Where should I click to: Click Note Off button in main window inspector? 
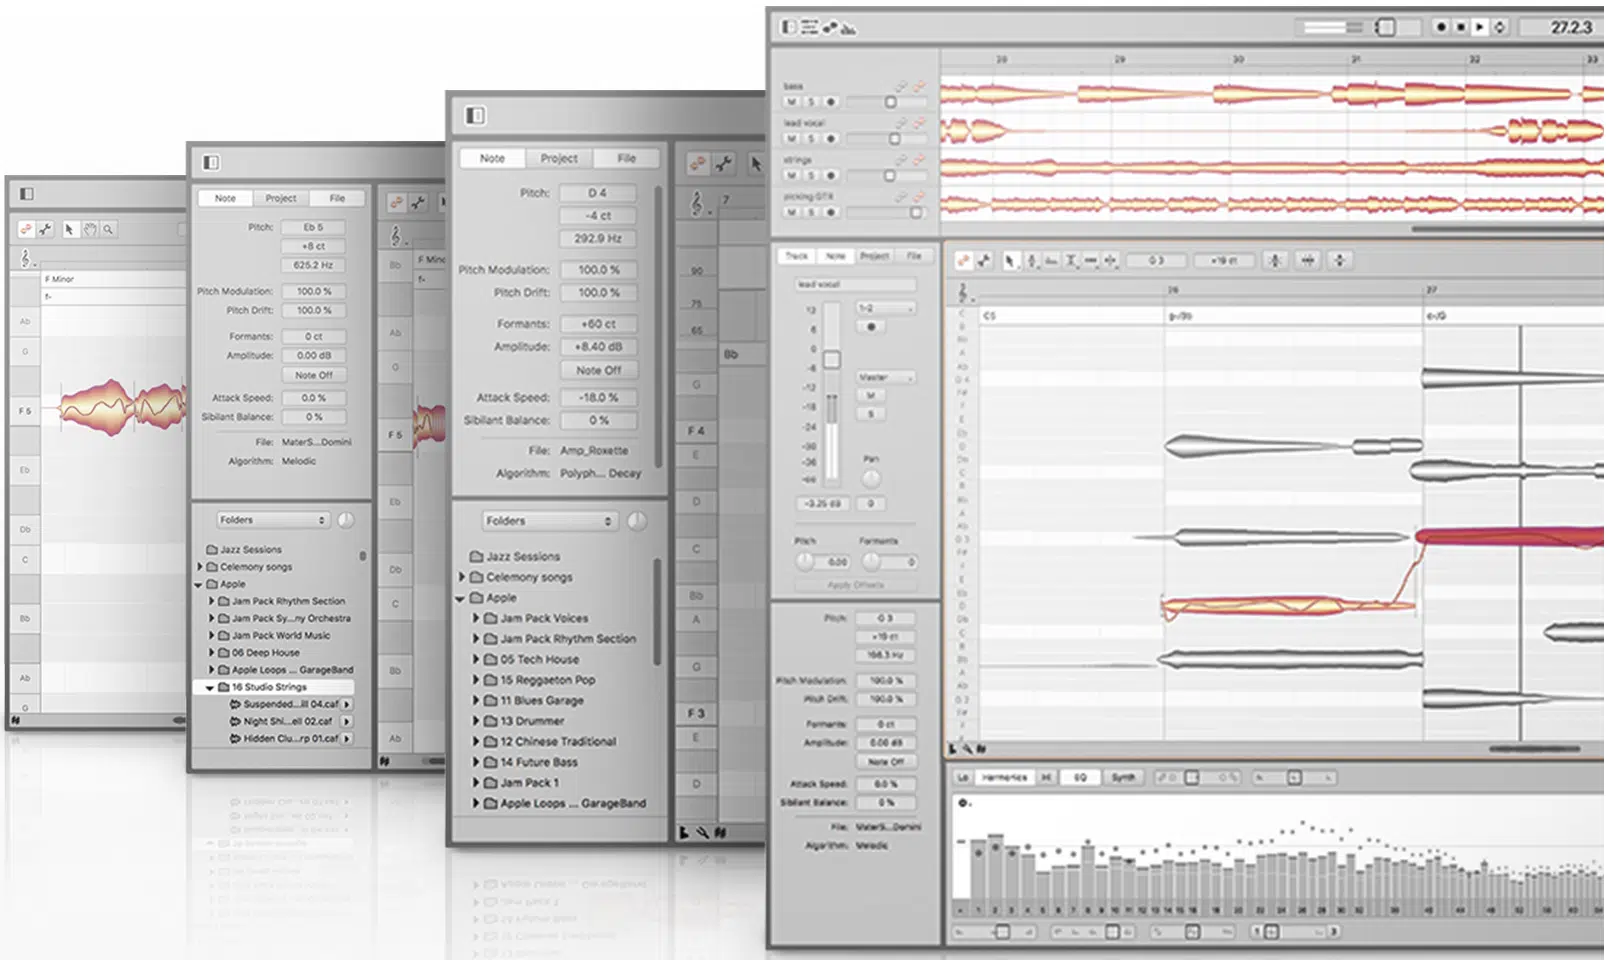coord(885,761)
